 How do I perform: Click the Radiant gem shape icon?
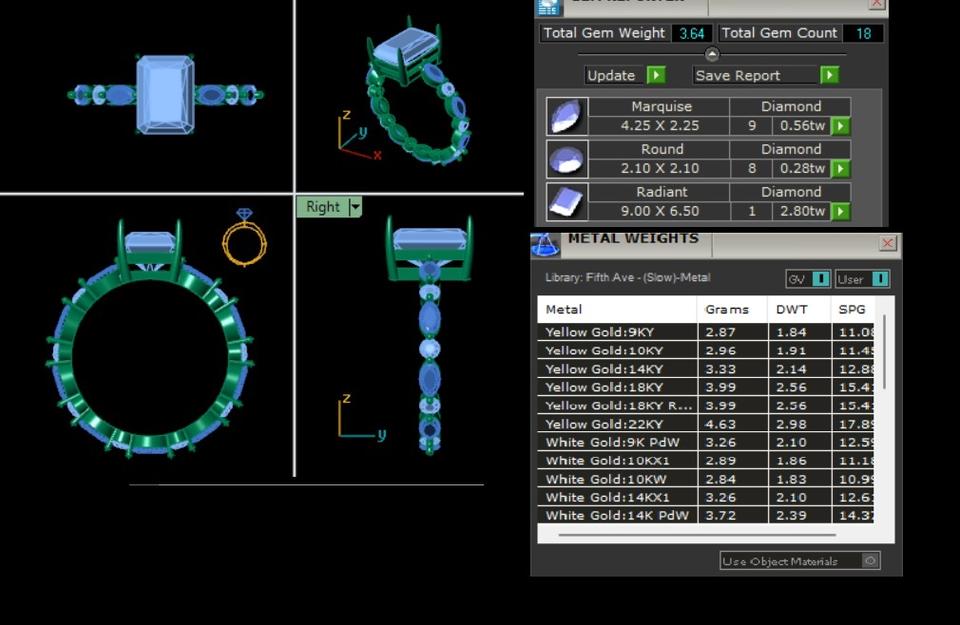coord(566,202)
